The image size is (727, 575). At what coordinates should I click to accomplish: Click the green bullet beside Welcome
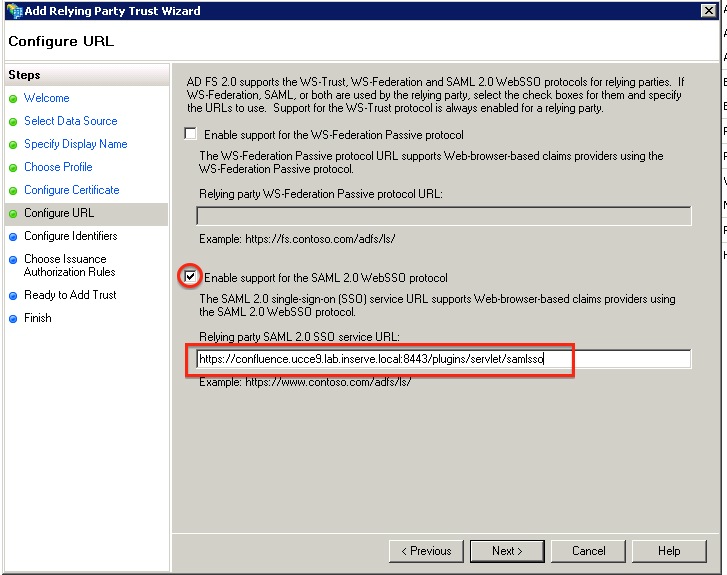[13, 99]
